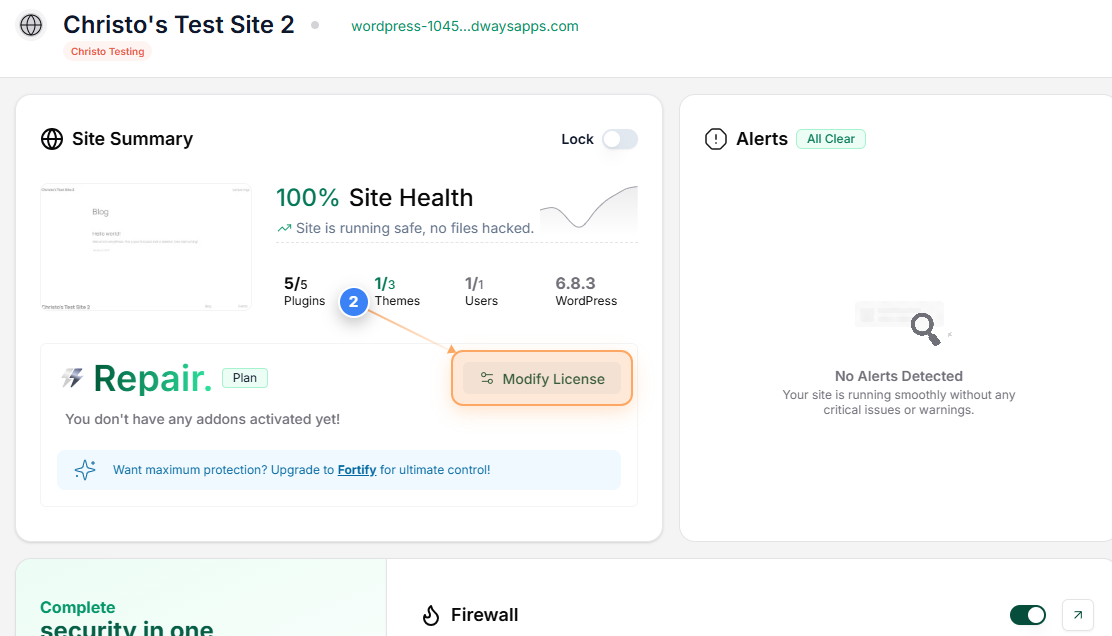Toggle the Lock switch in Site Summary
The image size is (1112, 636).
point(619,139)
